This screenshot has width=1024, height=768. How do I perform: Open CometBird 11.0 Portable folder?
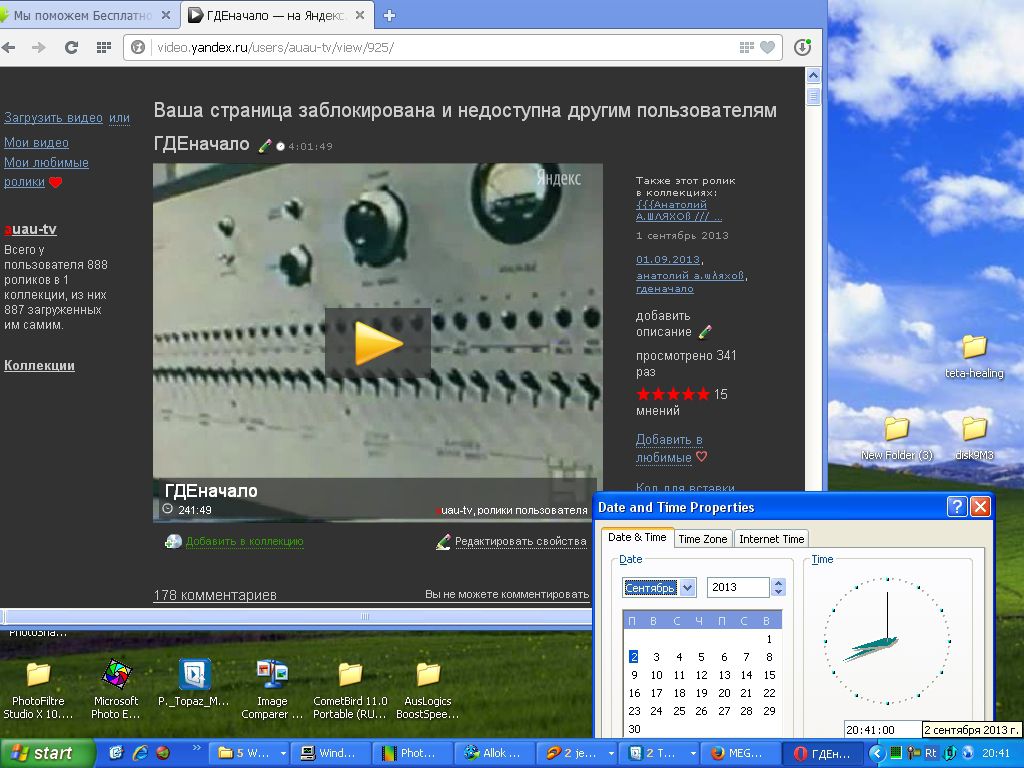(350, 691)
